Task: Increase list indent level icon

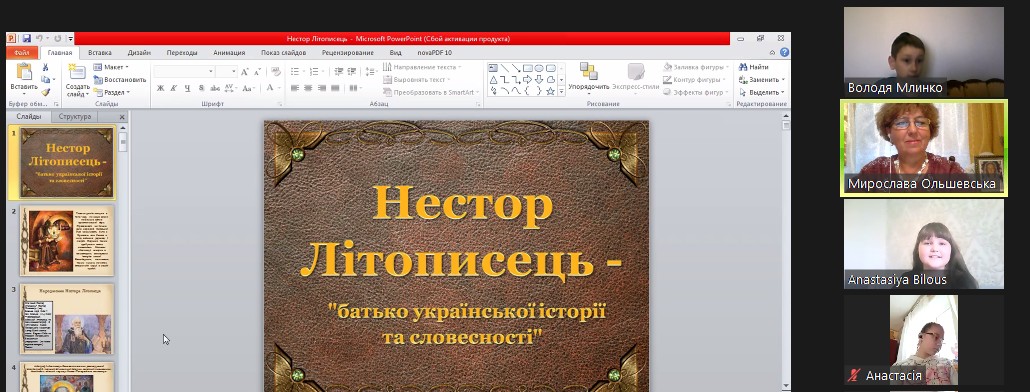Action: [353, 72]
